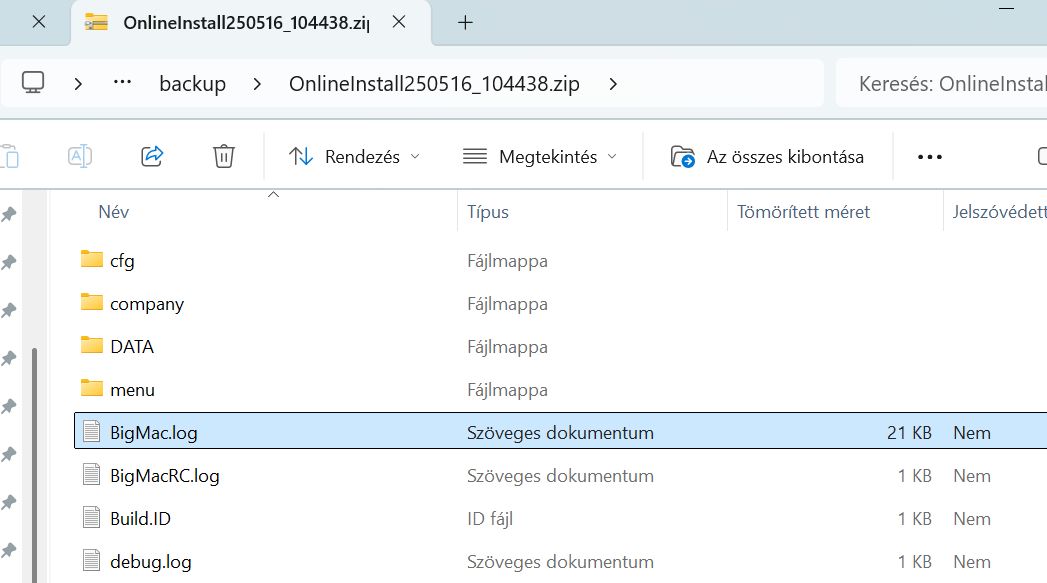
Task: Open the Rendezés sort dropdown
Action: tap(355, 156)
